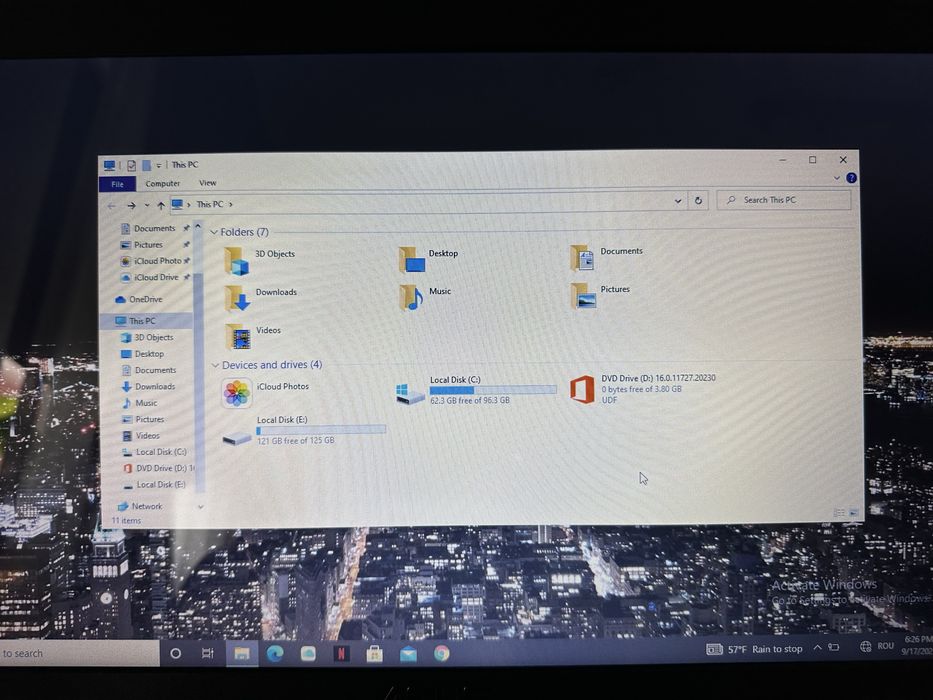Select pinned Documents in Quick access
This screenshot has width=933, height=700.
(154, 229)
